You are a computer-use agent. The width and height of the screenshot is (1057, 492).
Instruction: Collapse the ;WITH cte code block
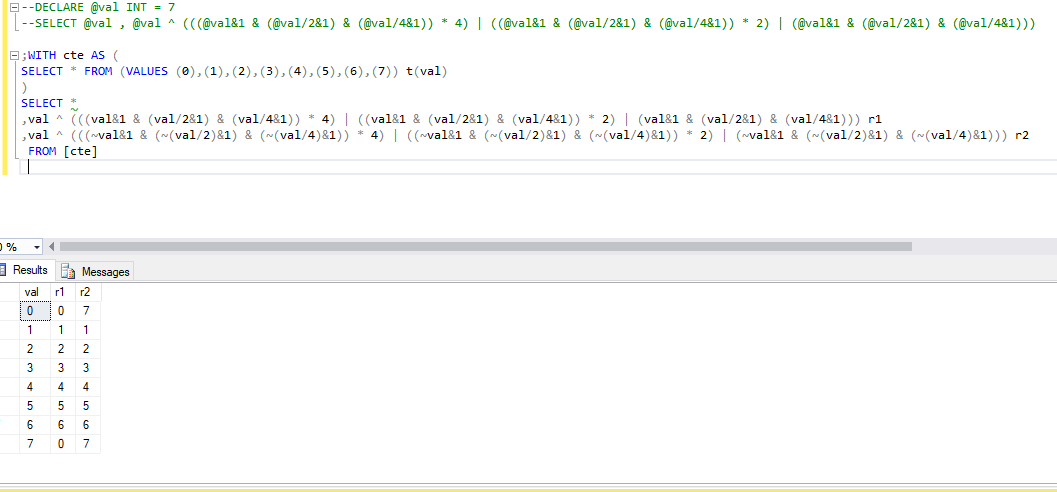click(12, 56)
